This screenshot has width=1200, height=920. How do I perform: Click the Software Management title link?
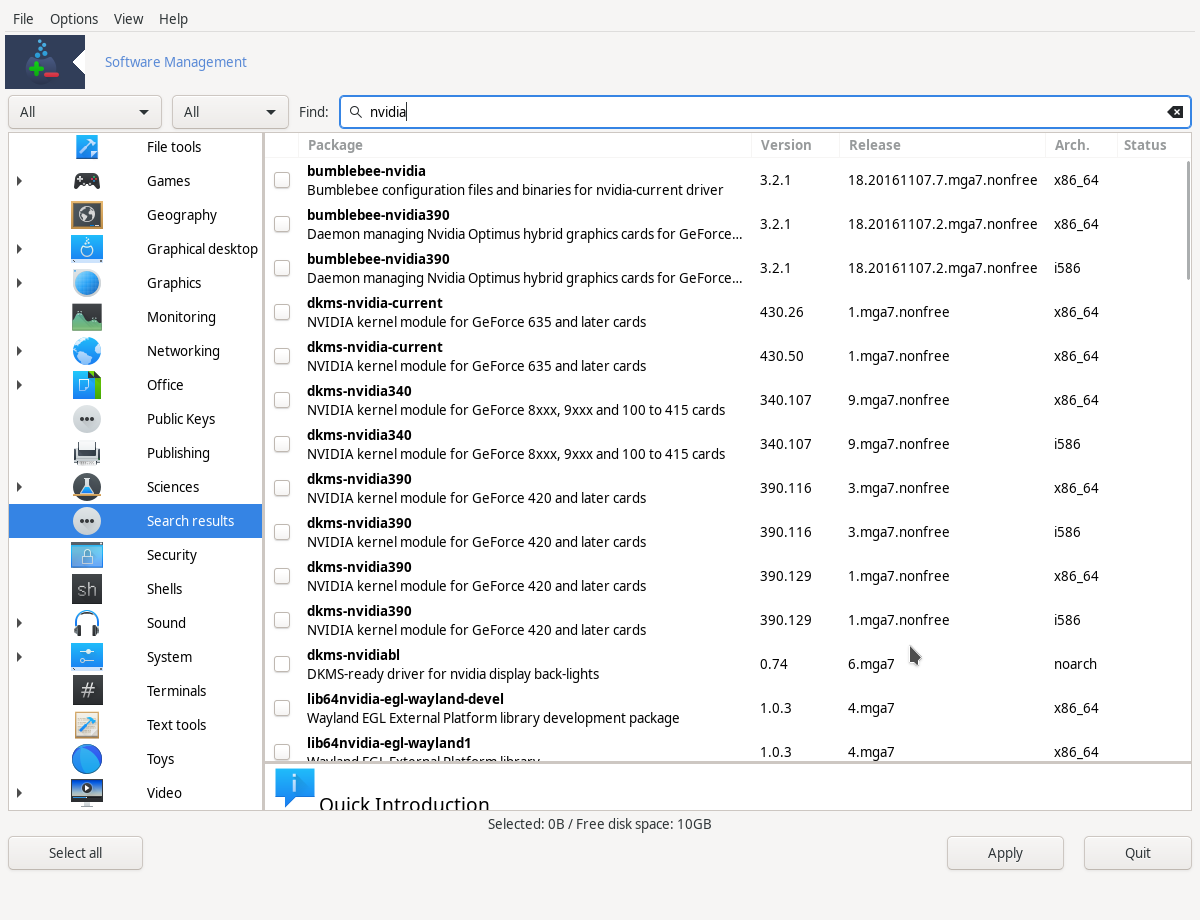pyautogui.click(x=176, y=62)
